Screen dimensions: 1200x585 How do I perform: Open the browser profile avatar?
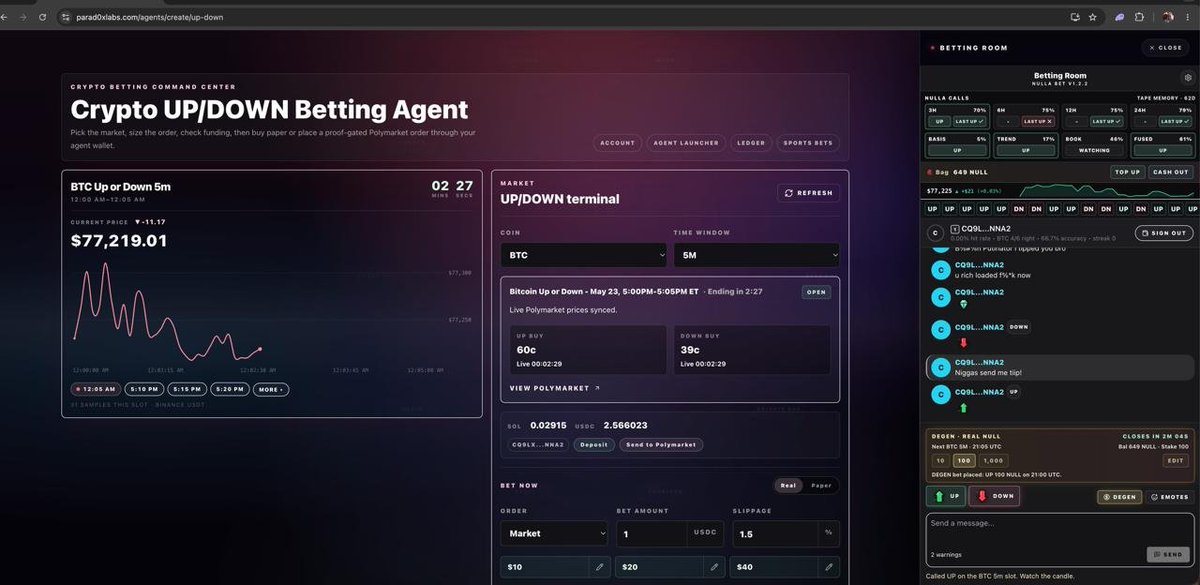(1168, 17)
